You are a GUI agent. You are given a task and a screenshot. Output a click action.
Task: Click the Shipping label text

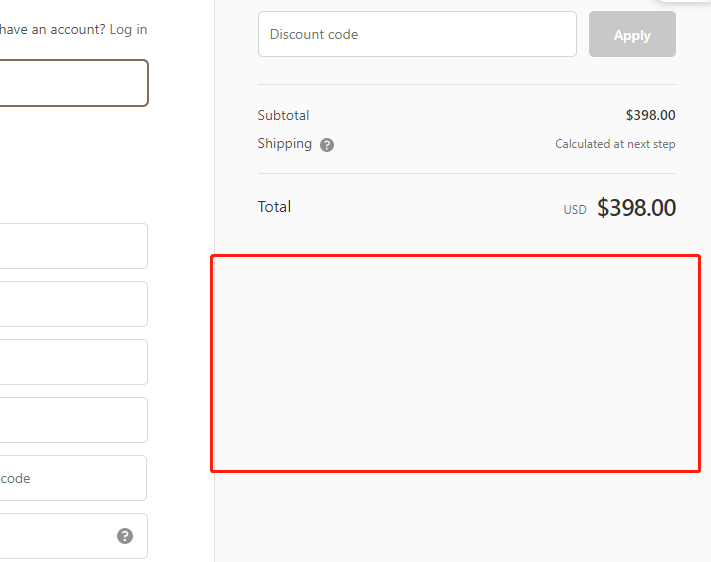[x=284, y=144]
